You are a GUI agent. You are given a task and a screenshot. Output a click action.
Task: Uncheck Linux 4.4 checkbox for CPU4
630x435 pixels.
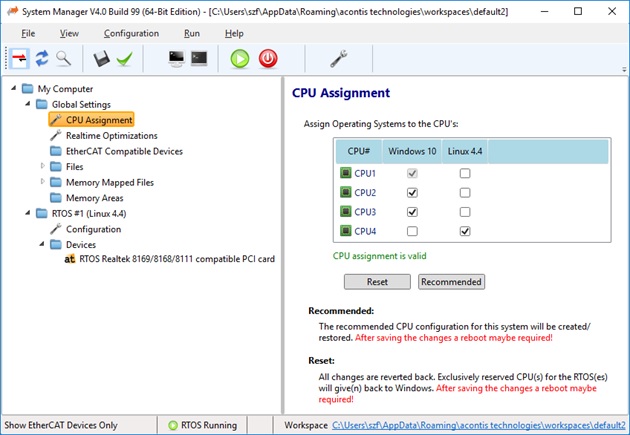point(465,231)
